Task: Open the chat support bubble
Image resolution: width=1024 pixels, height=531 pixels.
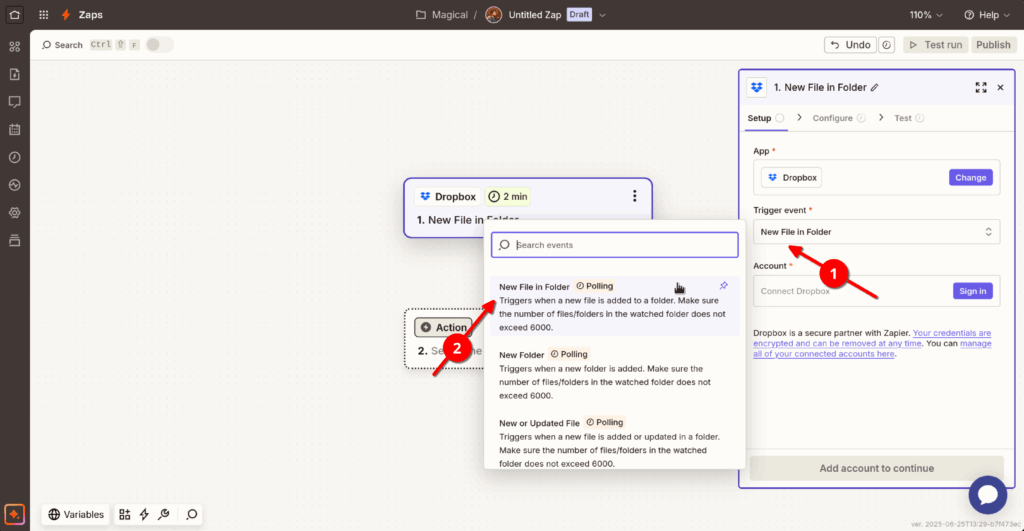Action: coord(987,494)
